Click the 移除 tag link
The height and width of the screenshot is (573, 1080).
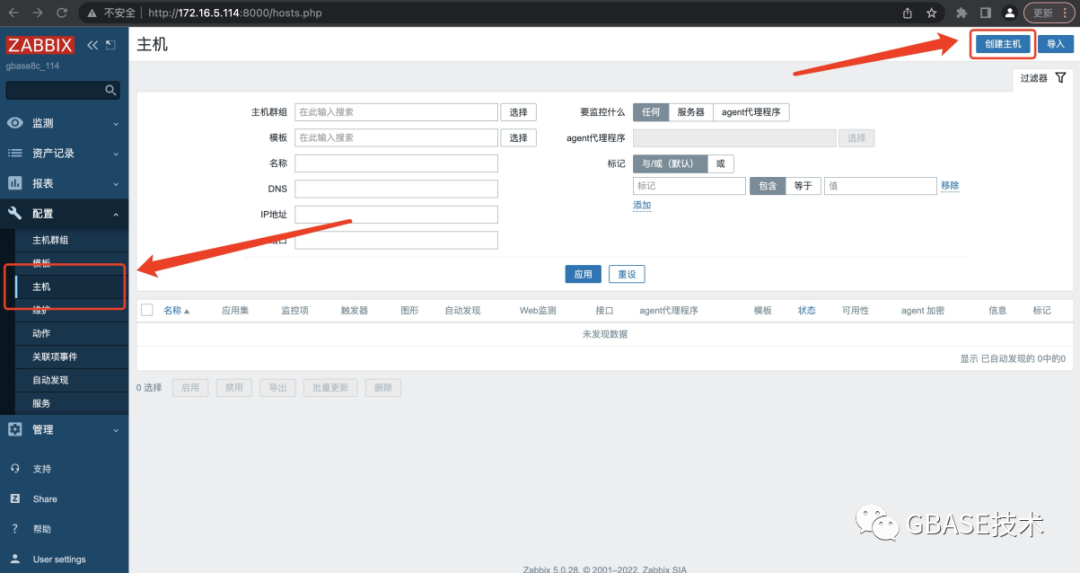pyautogui.click(x=950, y=185)
